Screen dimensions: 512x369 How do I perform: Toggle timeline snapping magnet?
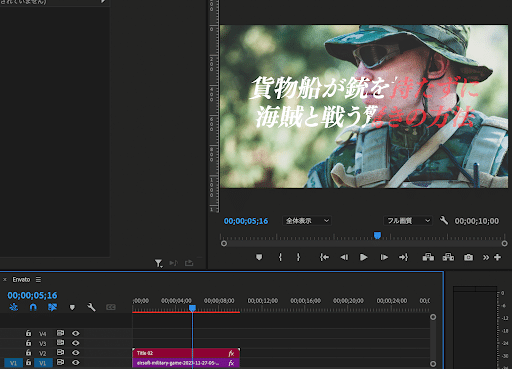pos(33,307)
